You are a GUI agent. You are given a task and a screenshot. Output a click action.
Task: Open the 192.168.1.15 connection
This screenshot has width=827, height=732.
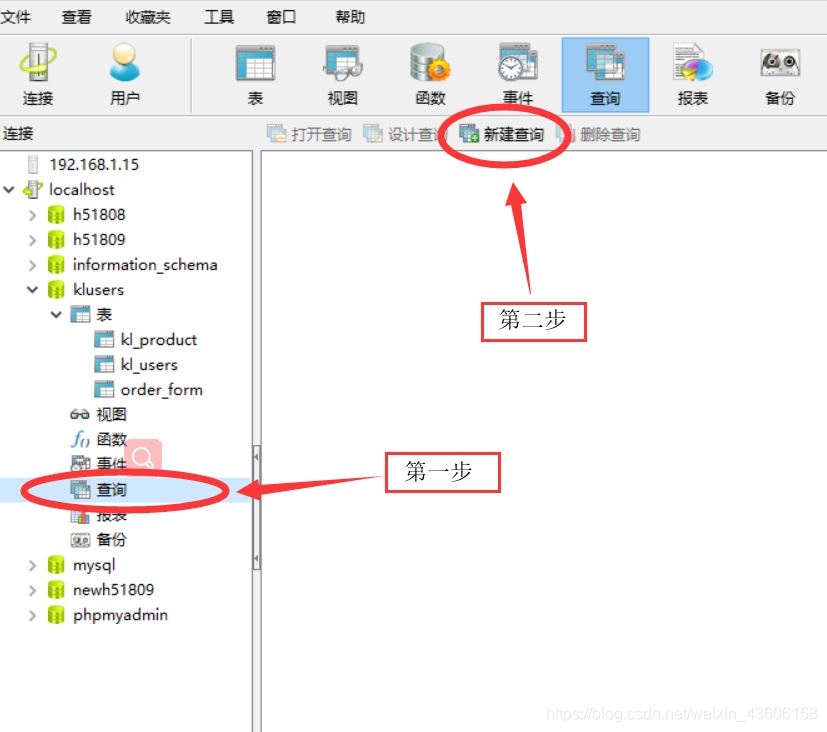click(x=96, y=164)
